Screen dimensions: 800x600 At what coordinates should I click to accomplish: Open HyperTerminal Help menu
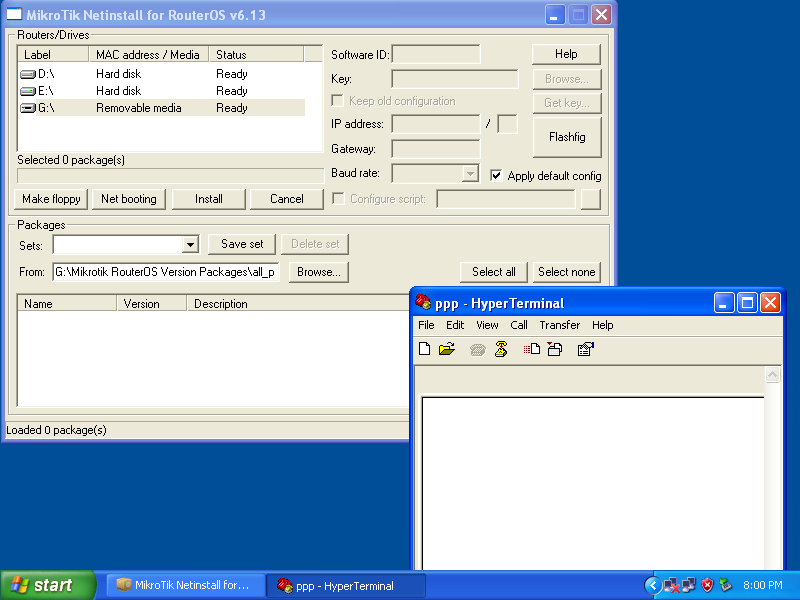click(603, 325)
